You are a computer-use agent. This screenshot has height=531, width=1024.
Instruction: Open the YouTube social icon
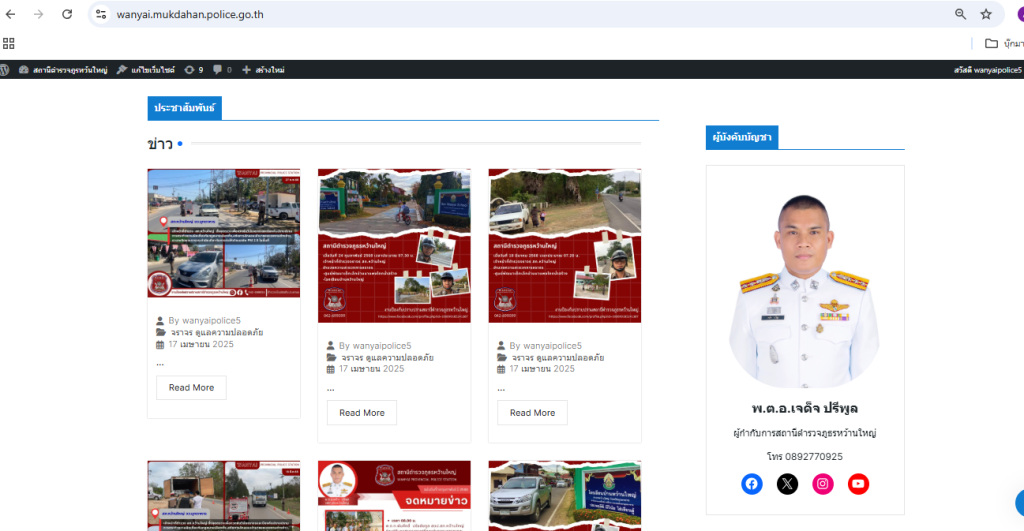tap(858, 484)
